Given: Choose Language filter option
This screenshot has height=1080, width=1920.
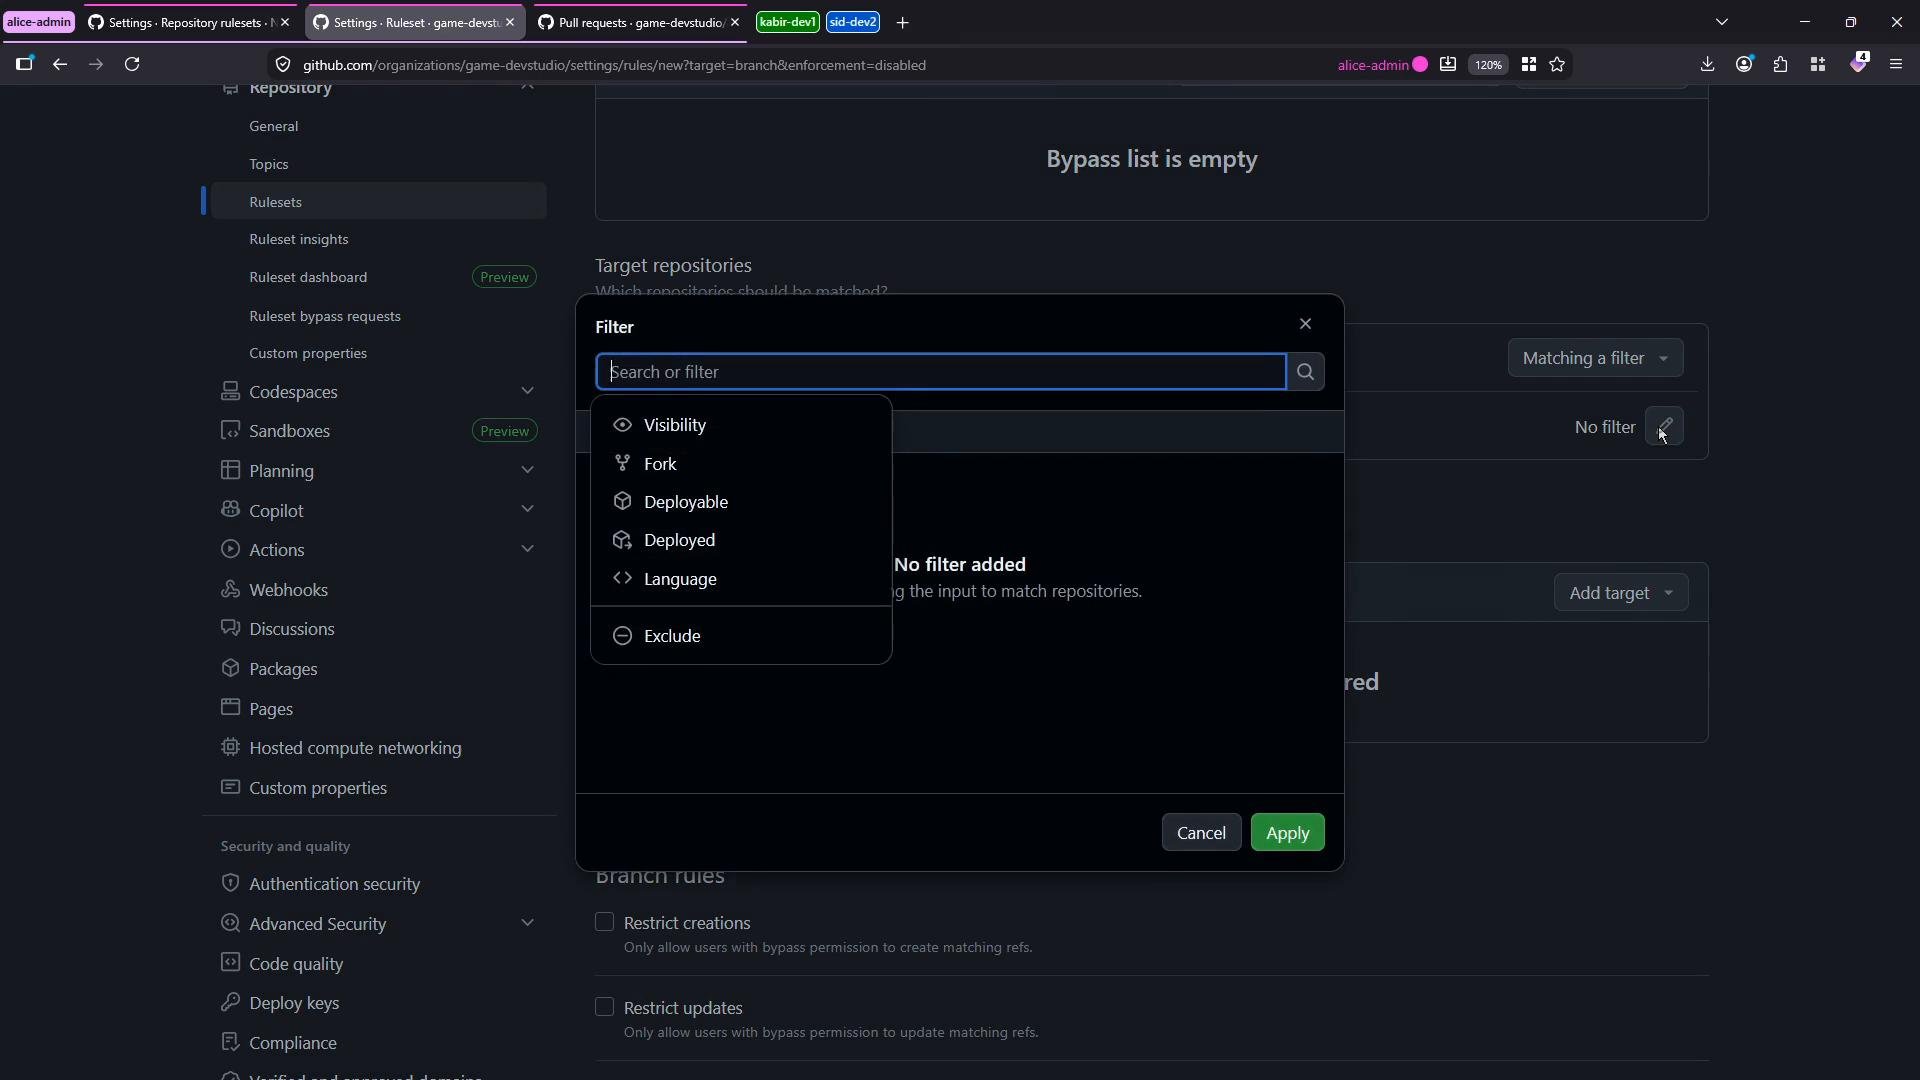Looking at the screenshot, I should (x=741, y=580).
